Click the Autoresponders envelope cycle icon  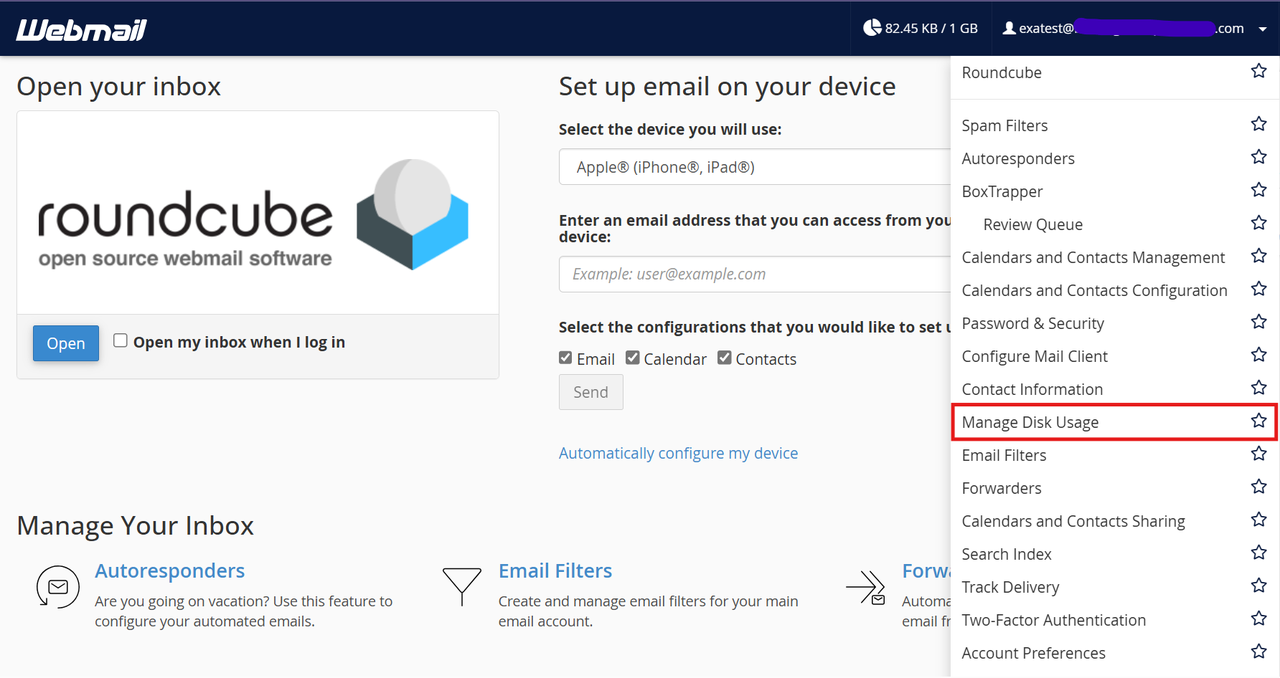point(57,586)
